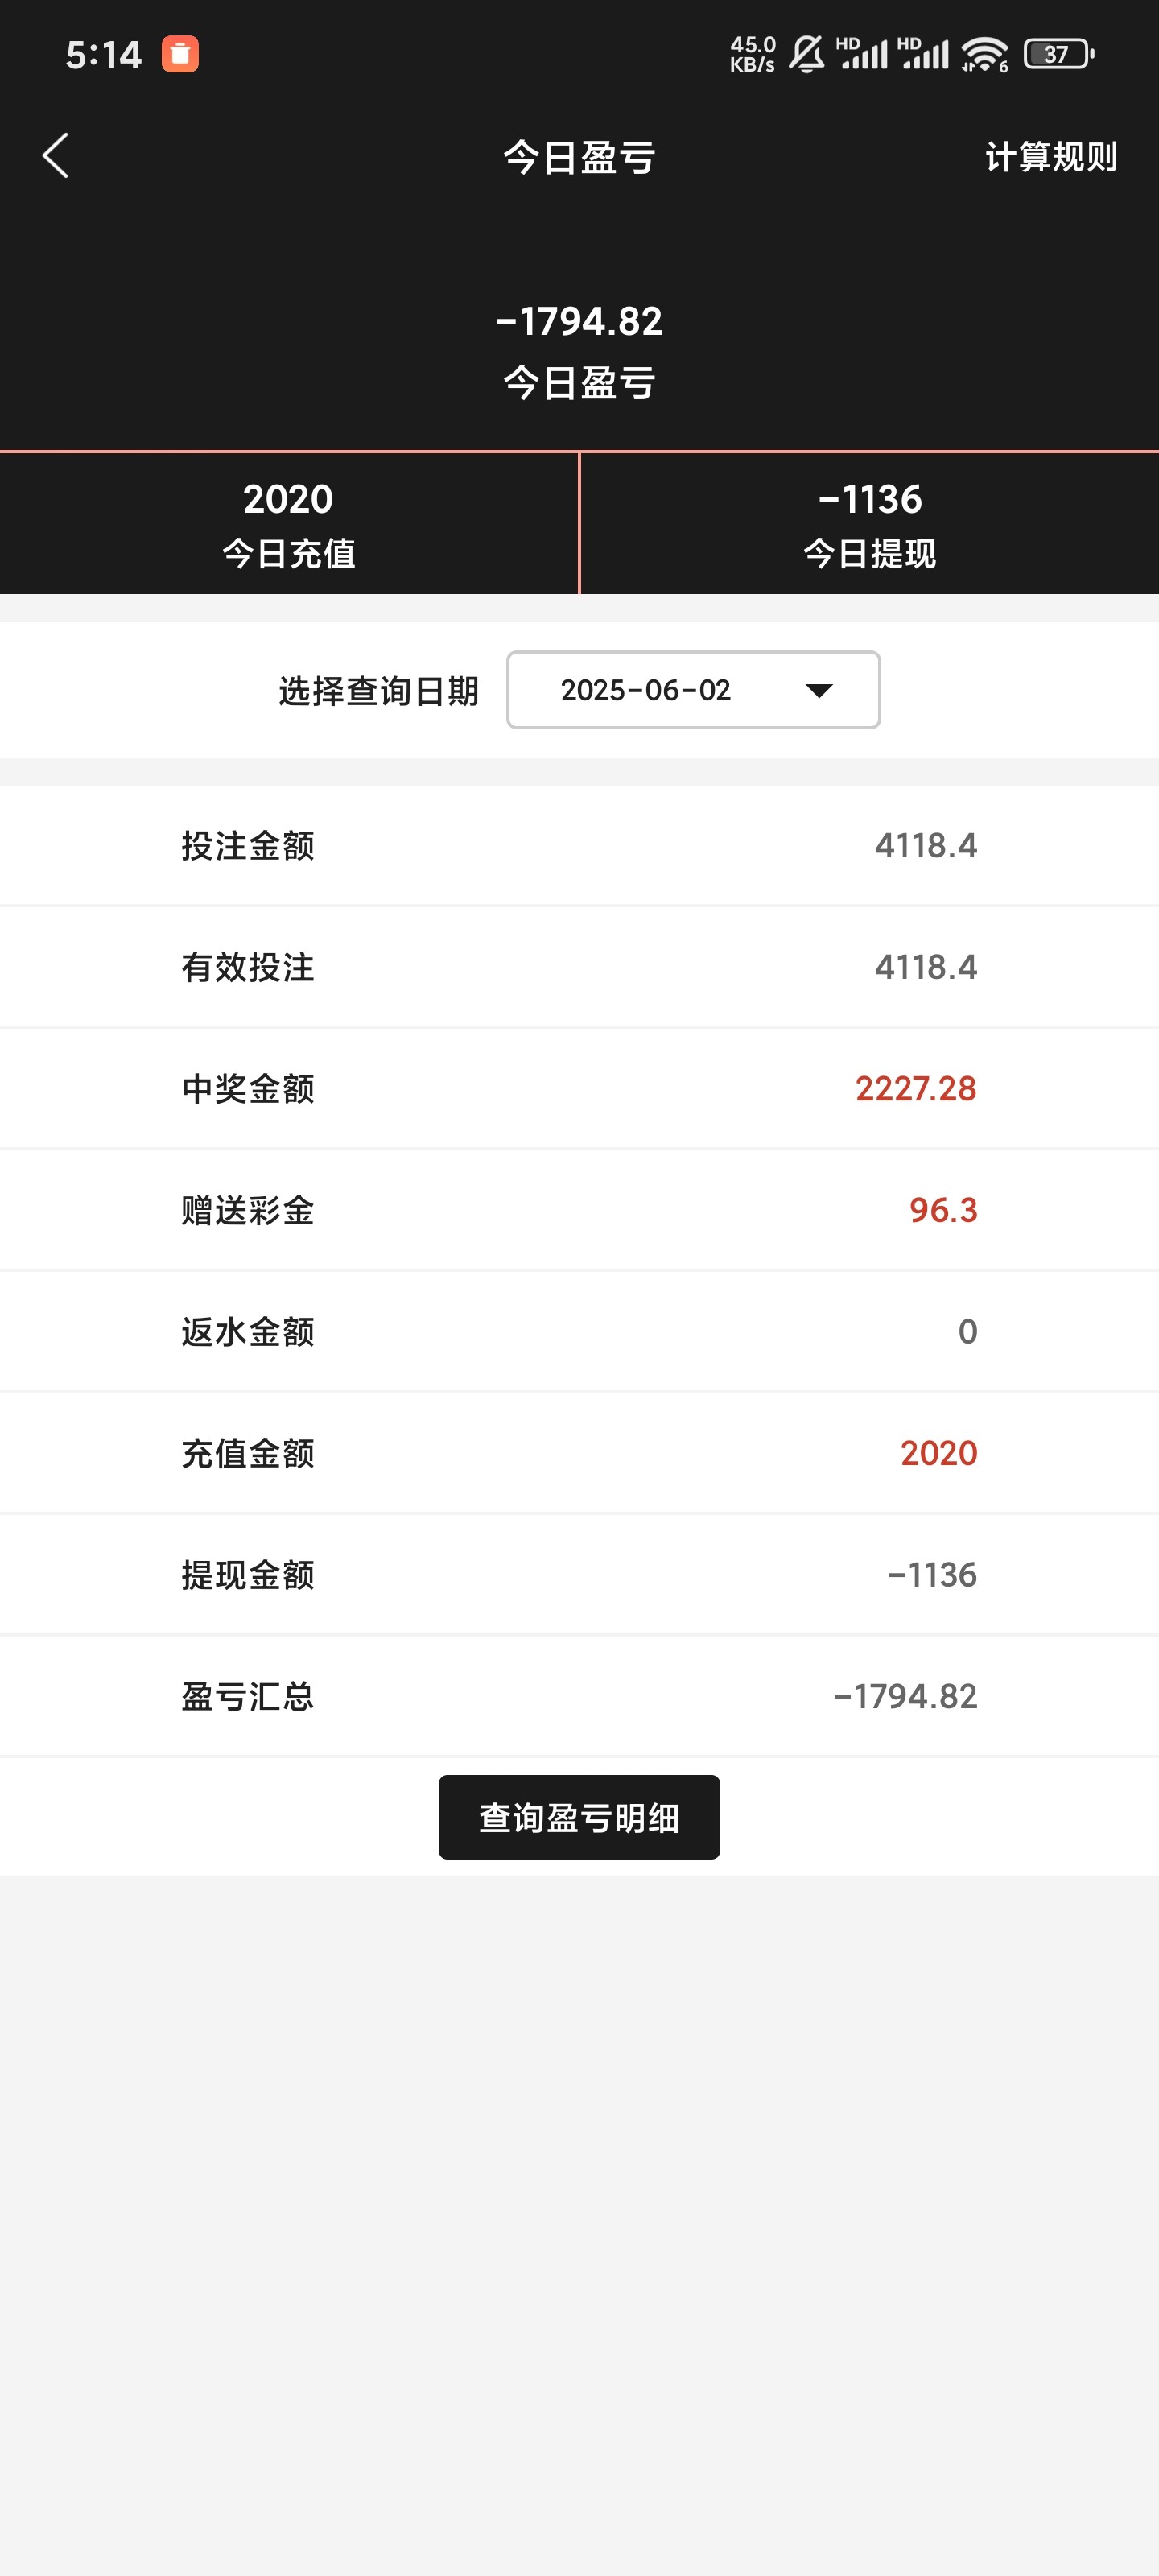The height and width of the screenshot is (2576, 1159).
Task: Select the 投注金额 row
Action: (x=579, y=846)
